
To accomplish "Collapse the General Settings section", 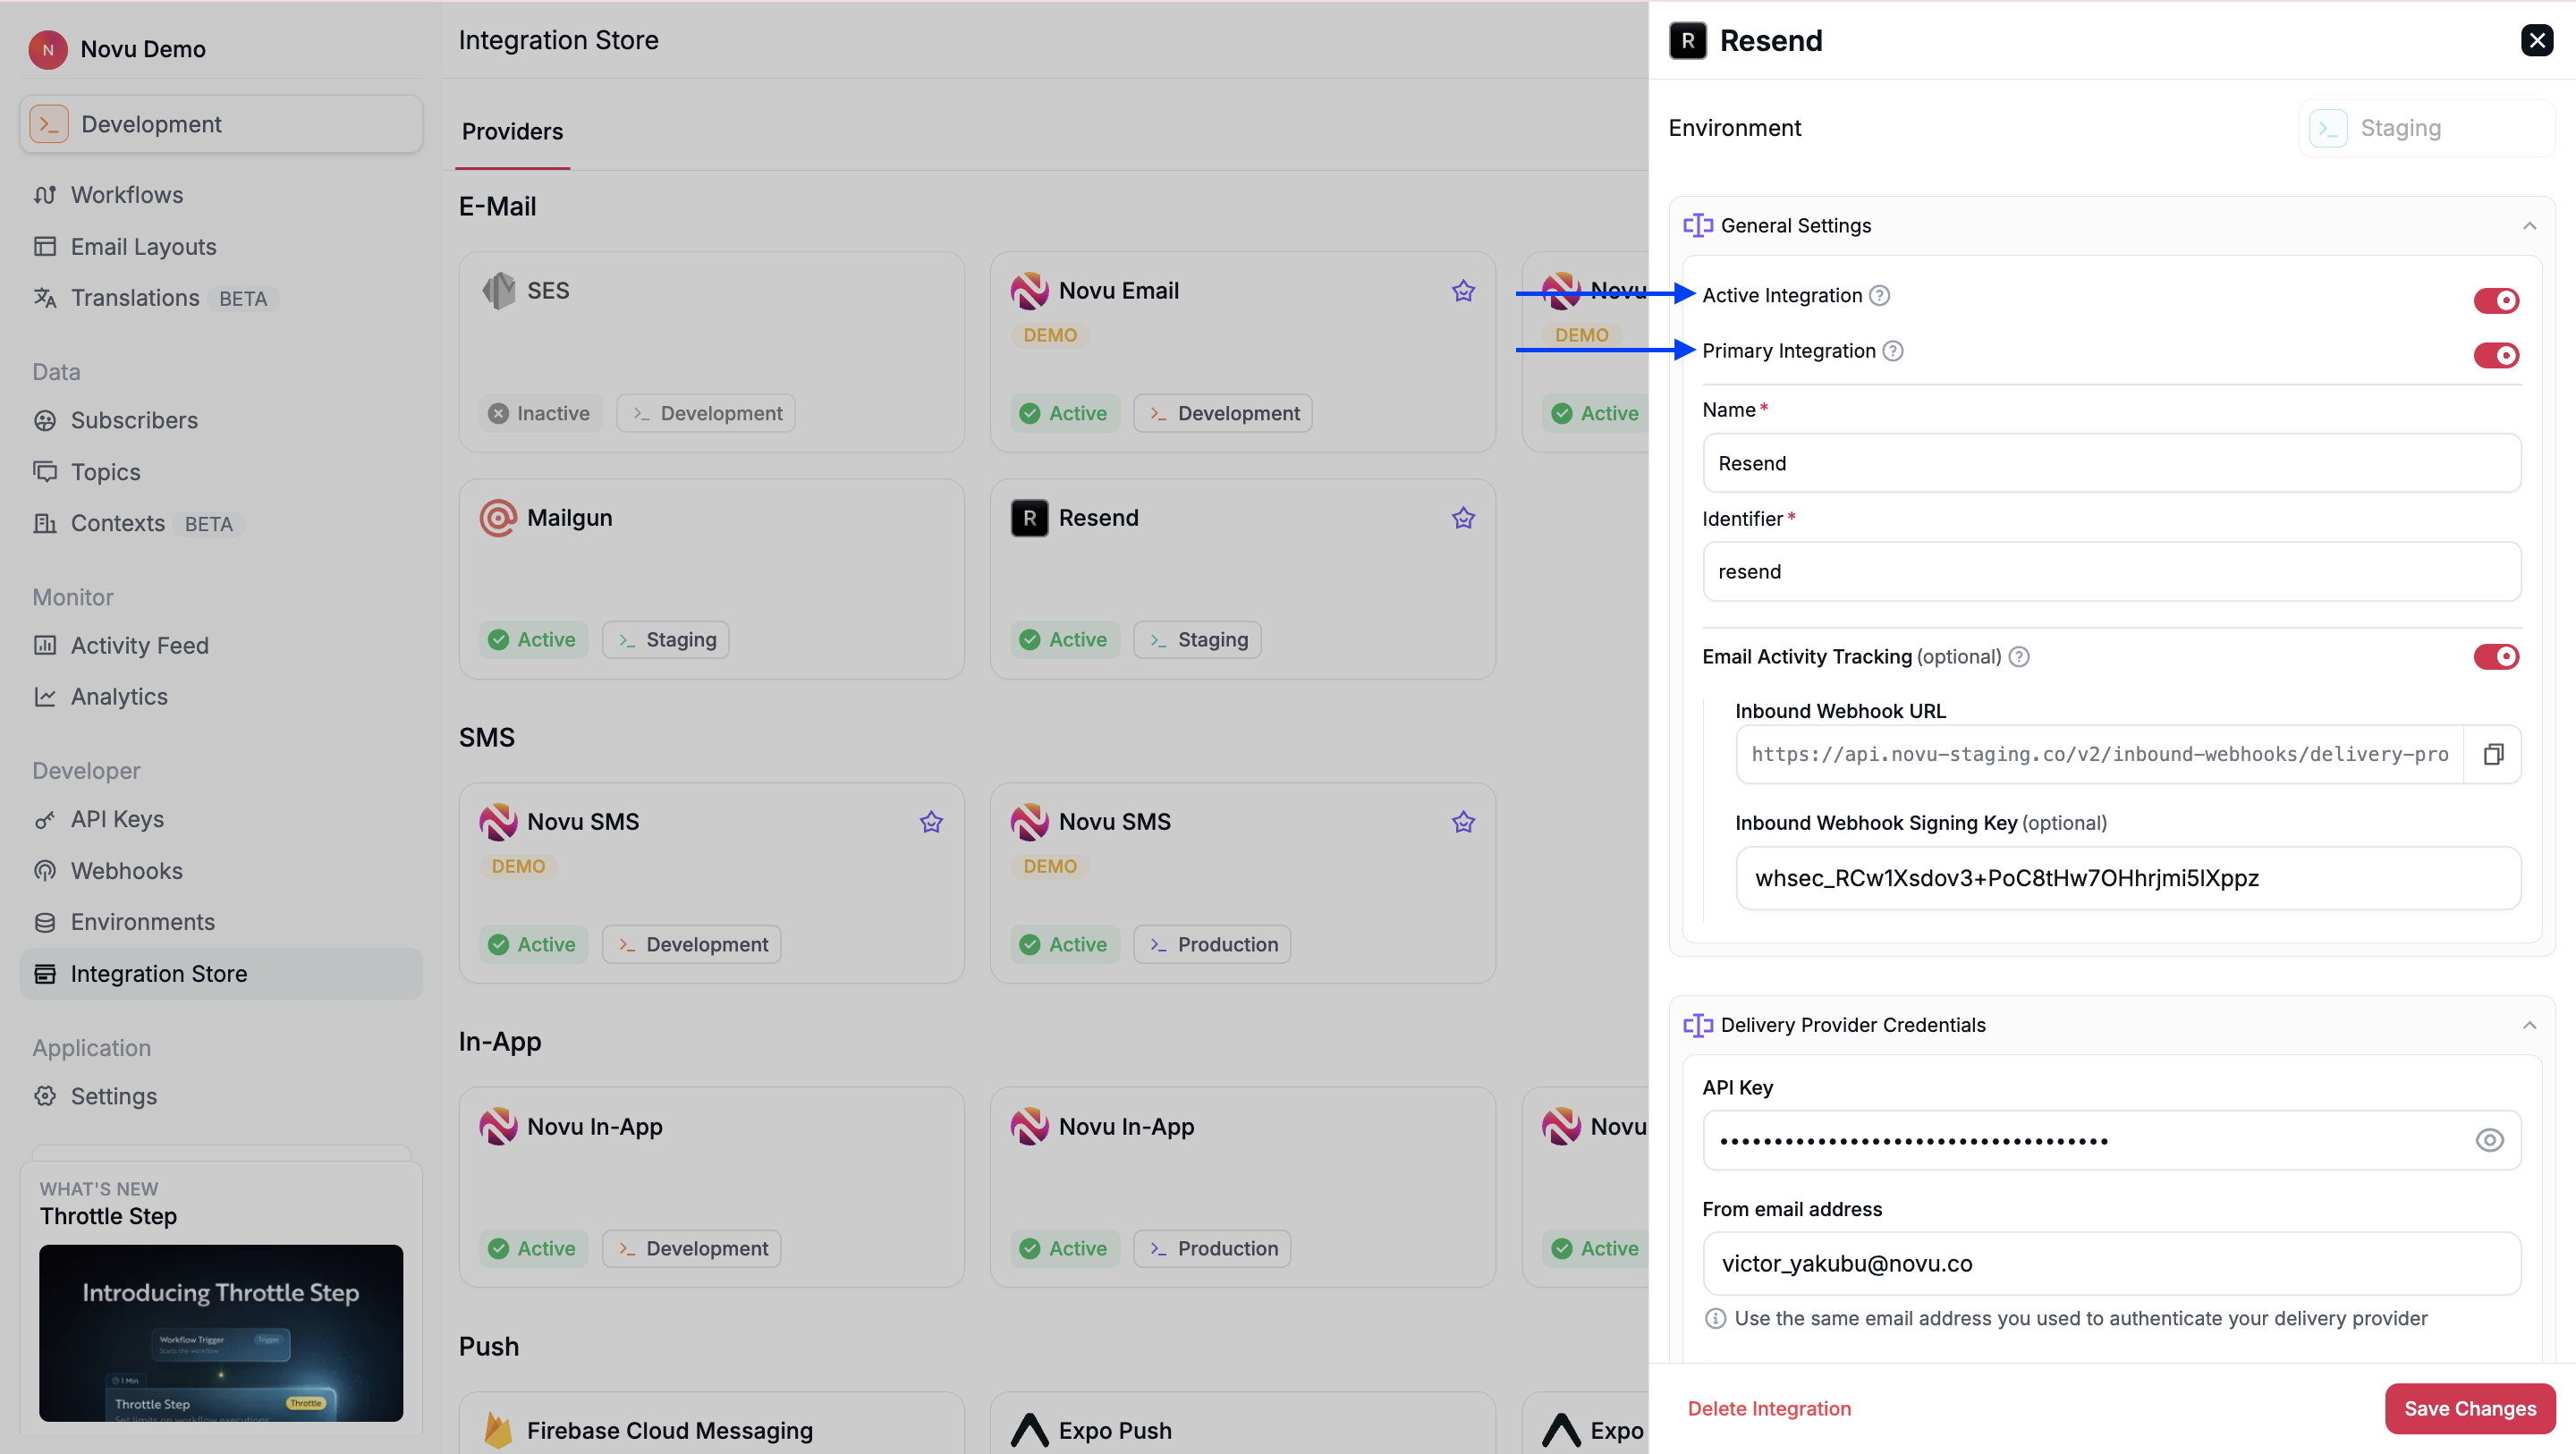I will (2530, 225).
